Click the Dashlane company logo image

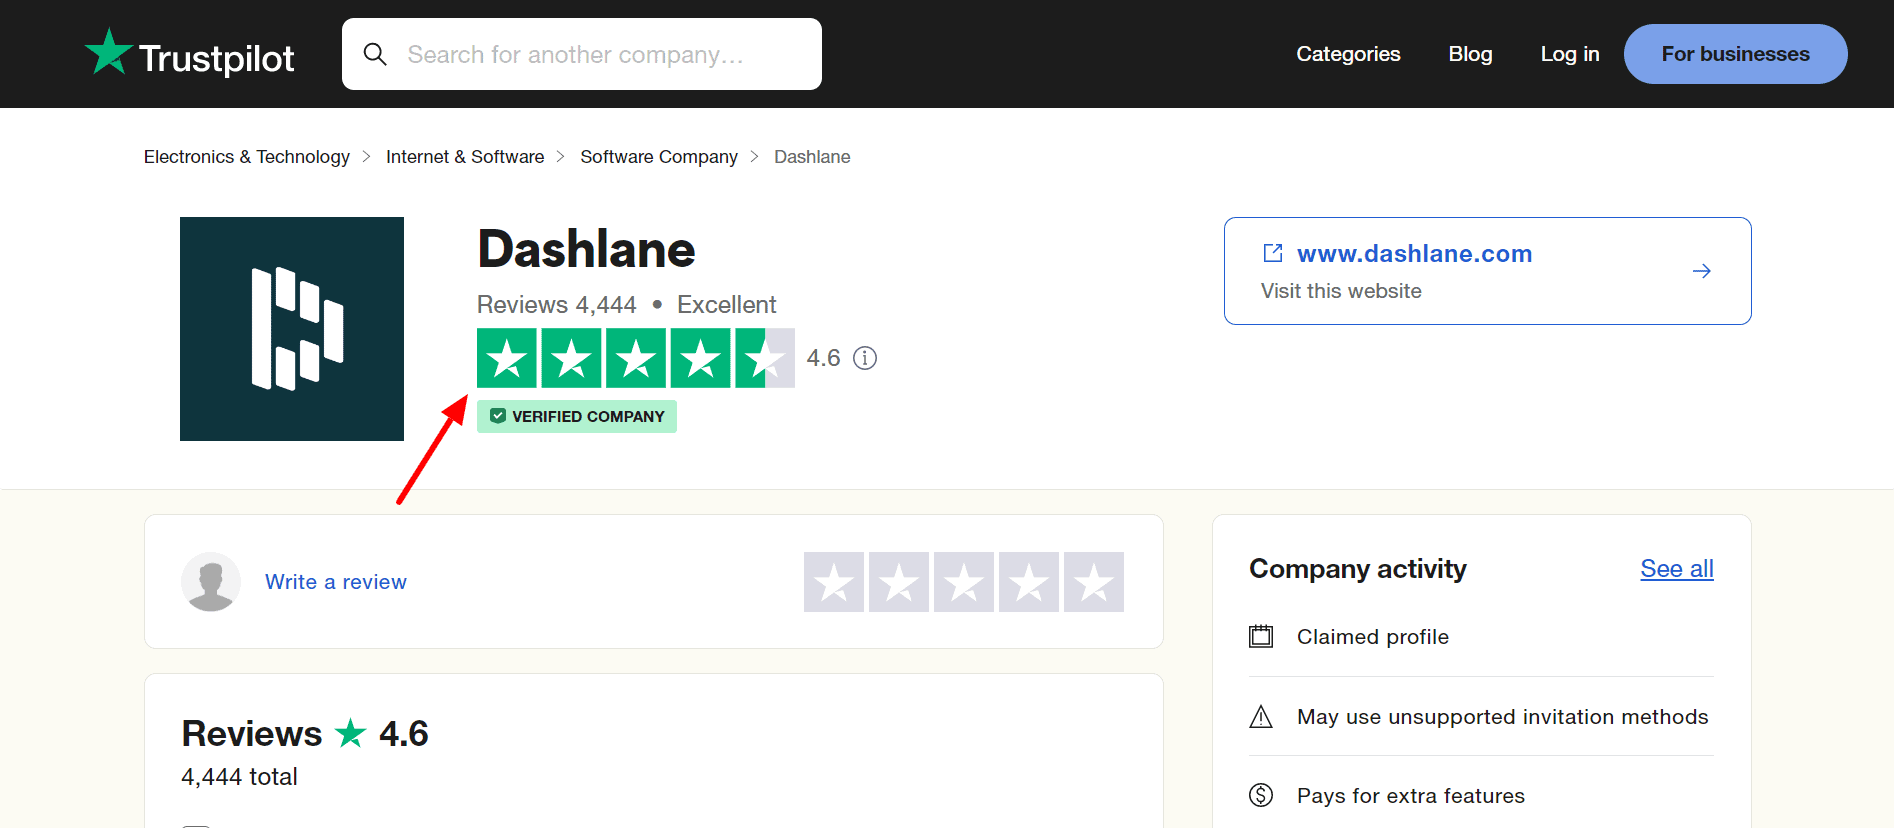(292, 329)
